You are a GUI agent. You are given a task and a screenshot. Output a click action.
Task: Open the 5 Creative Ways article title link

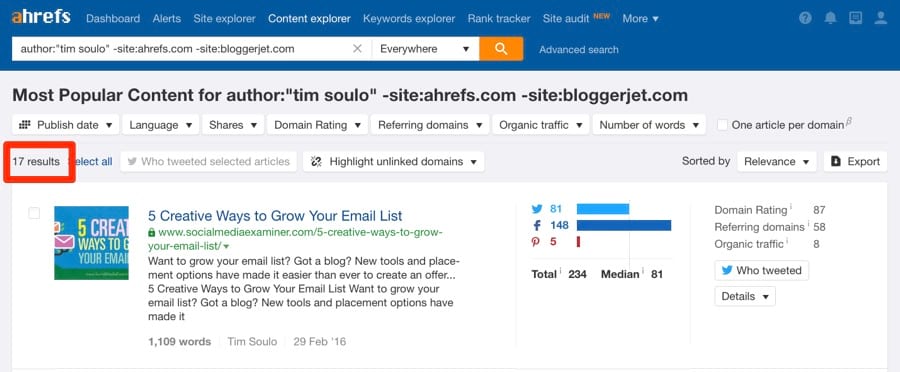(275, 216)
